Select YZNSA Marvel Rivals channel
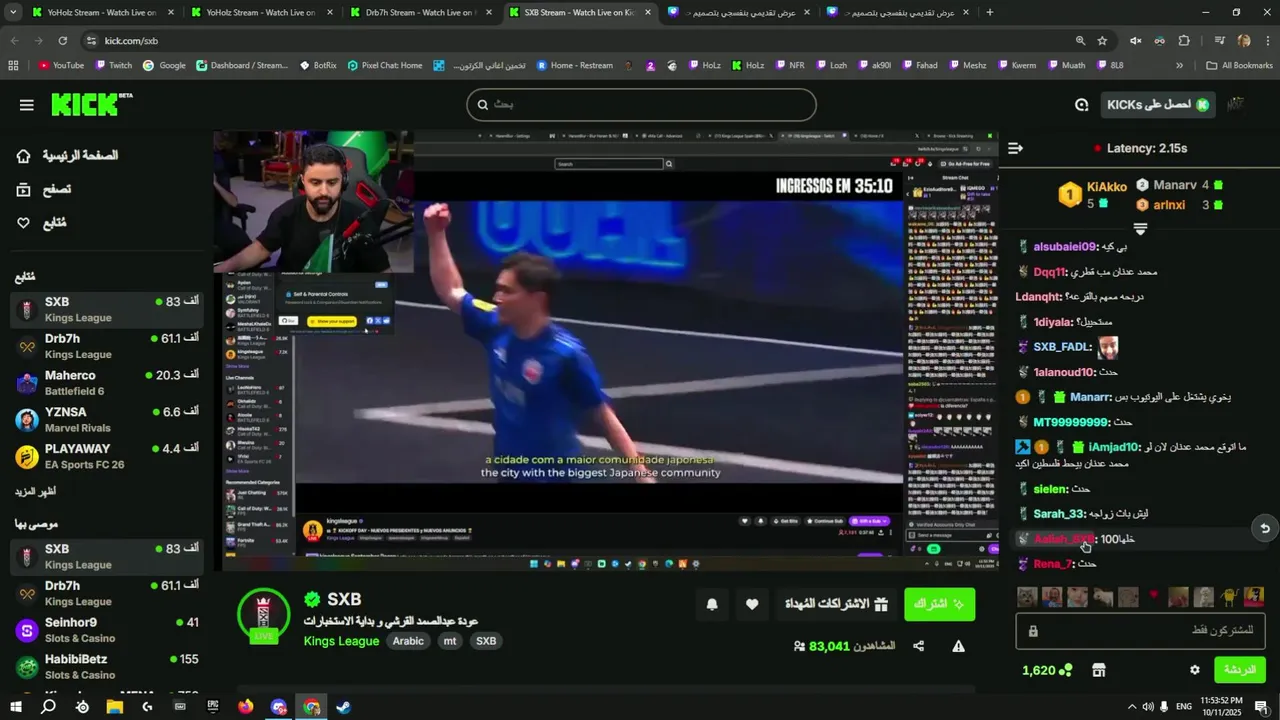The image size is (1280, 720). (106, 420)
